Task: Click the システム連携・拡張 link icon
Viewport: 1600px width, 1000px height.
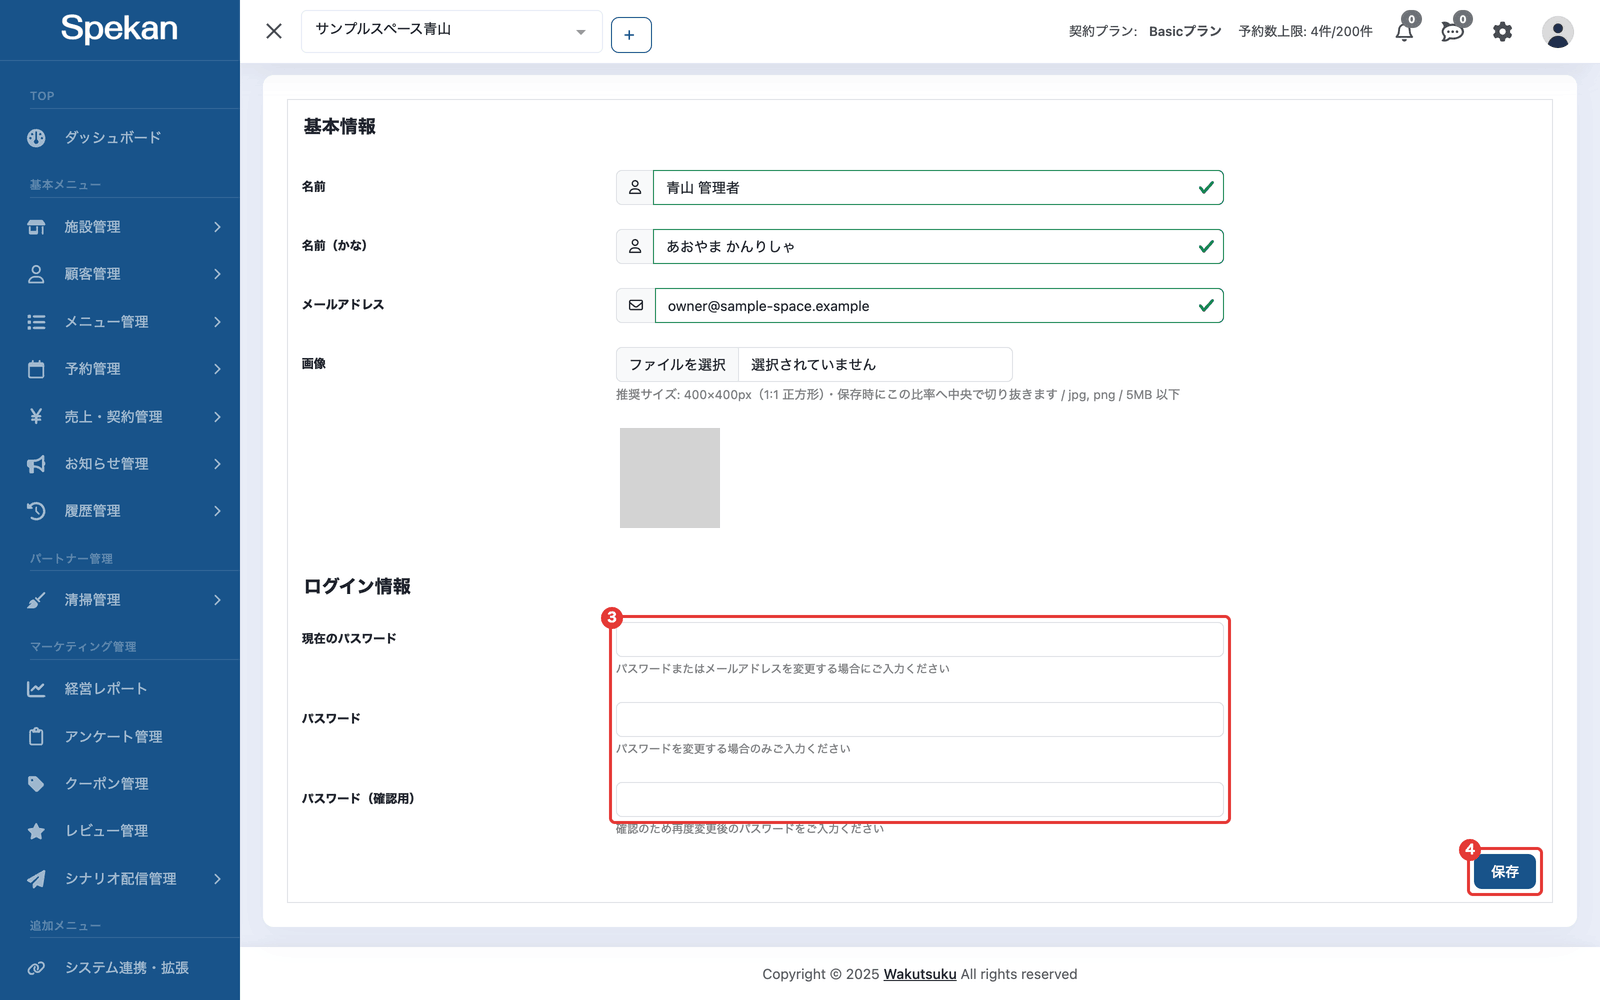Action: [36, 968]
